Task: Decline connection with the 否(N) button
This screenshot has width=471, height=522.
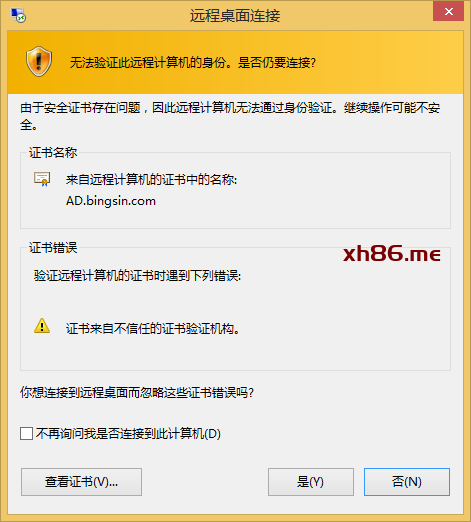Action: [407, 482]
